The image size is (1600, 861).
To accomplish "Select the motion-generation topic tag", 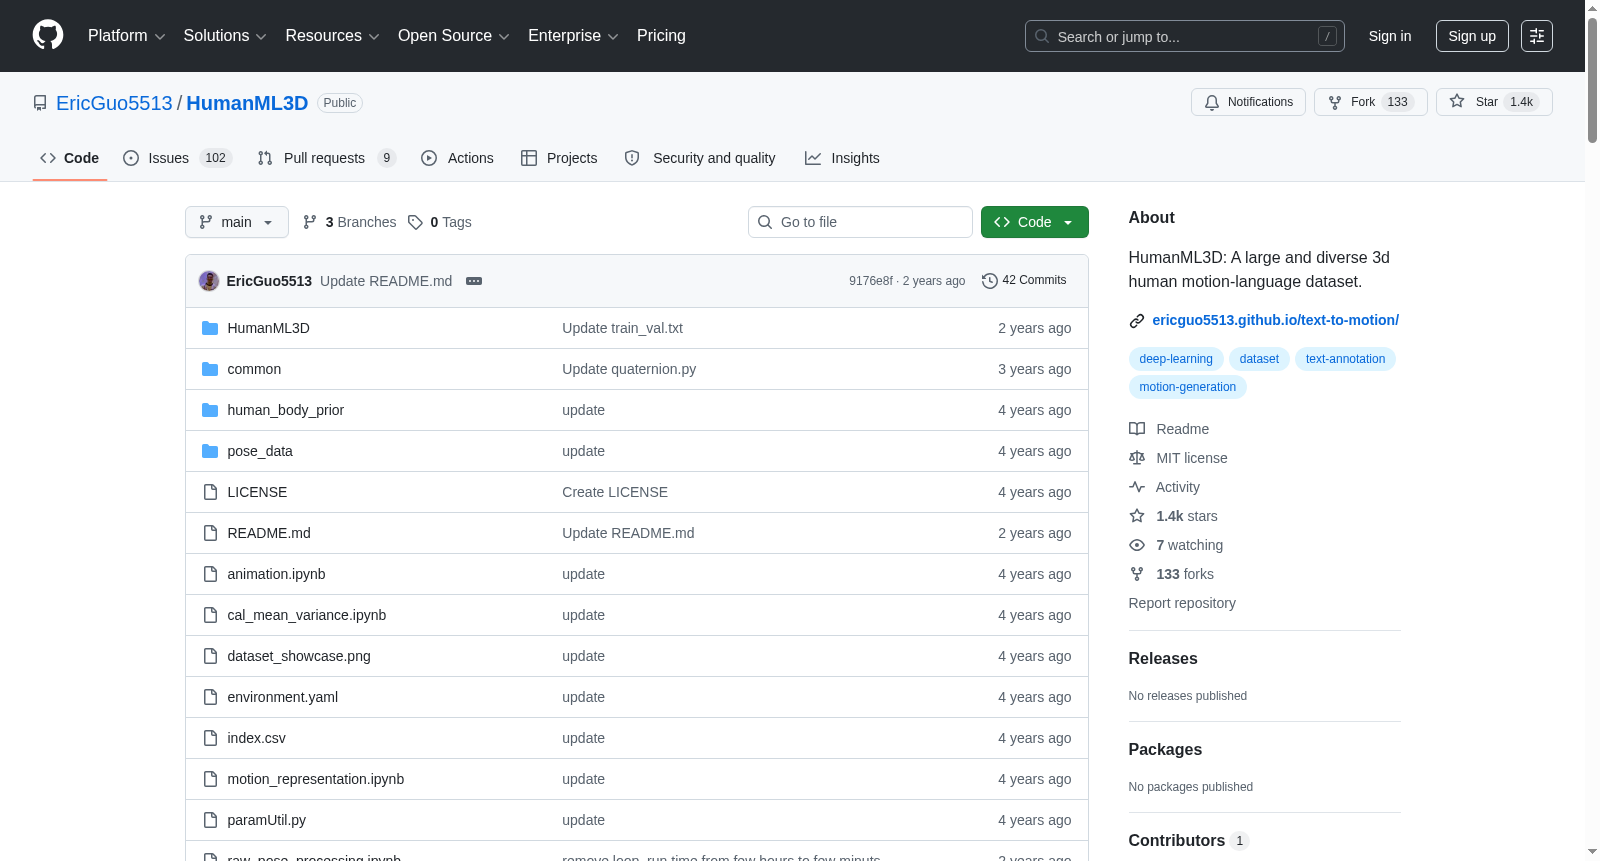I will tap(1188, 387).
